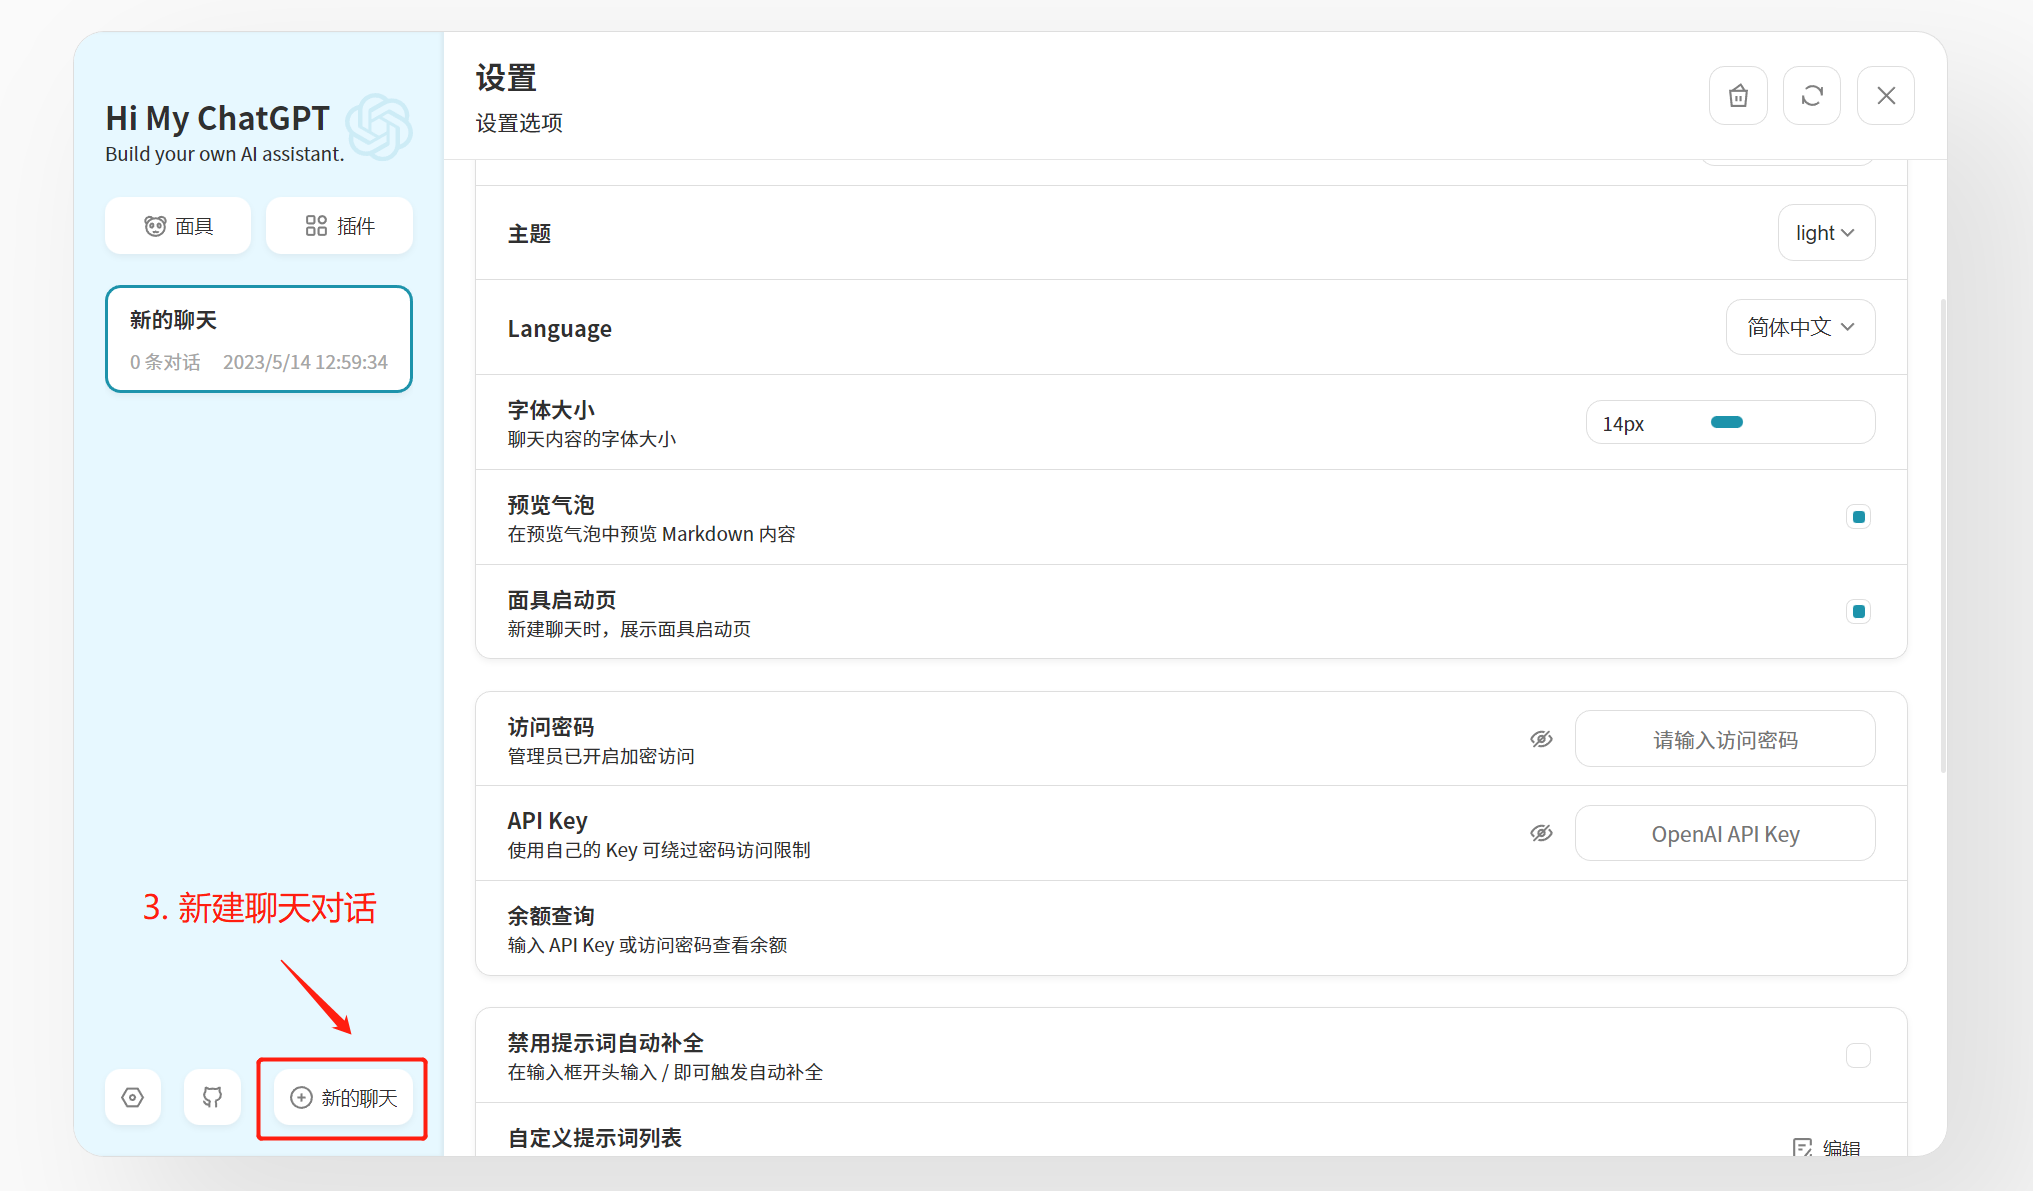
Task: Click the clear-data trash icon
Action: point(1738,96)
